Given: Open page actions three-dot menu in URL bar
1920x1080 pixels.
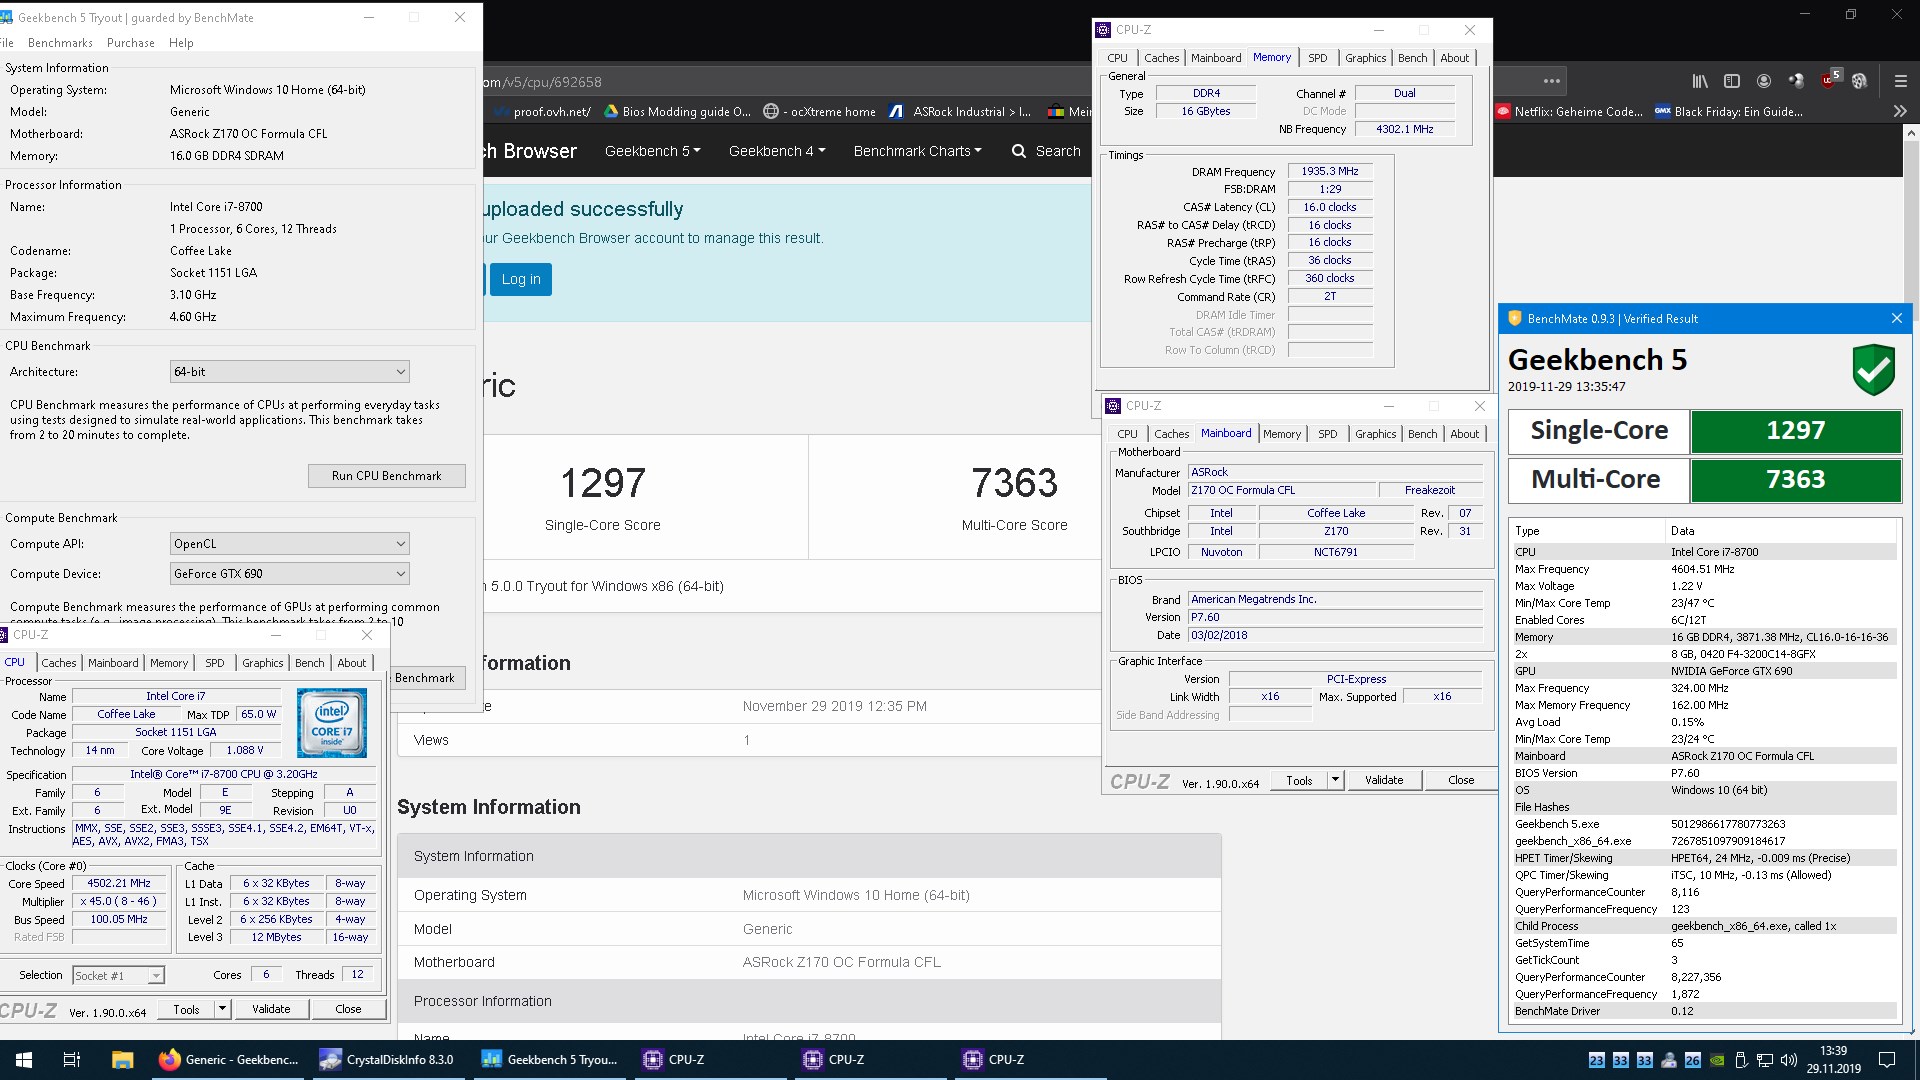Looking at the screenshot, I should point(1552,81).
